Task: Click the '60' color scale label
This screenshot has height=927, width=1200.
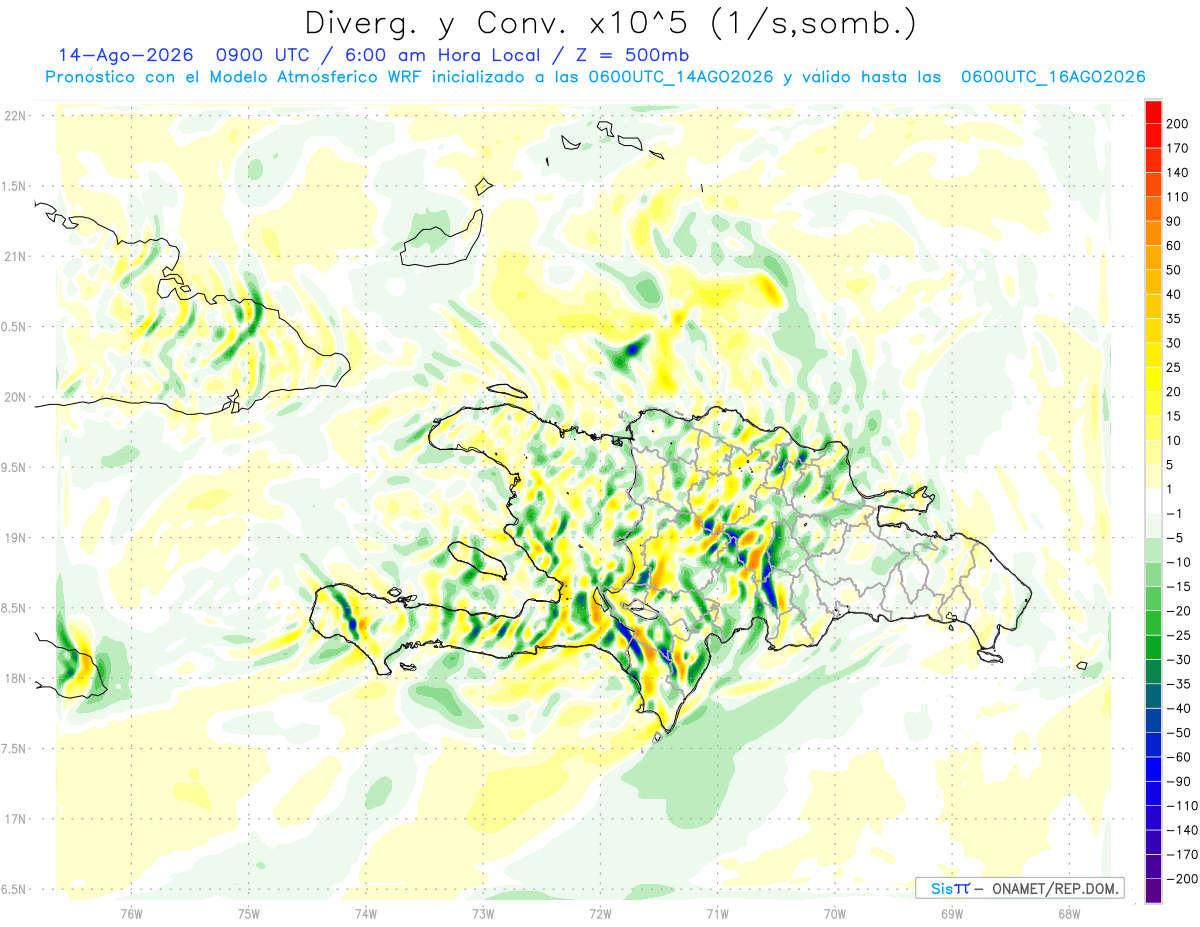Action: pyautogui.click(x=1175, y=246)
